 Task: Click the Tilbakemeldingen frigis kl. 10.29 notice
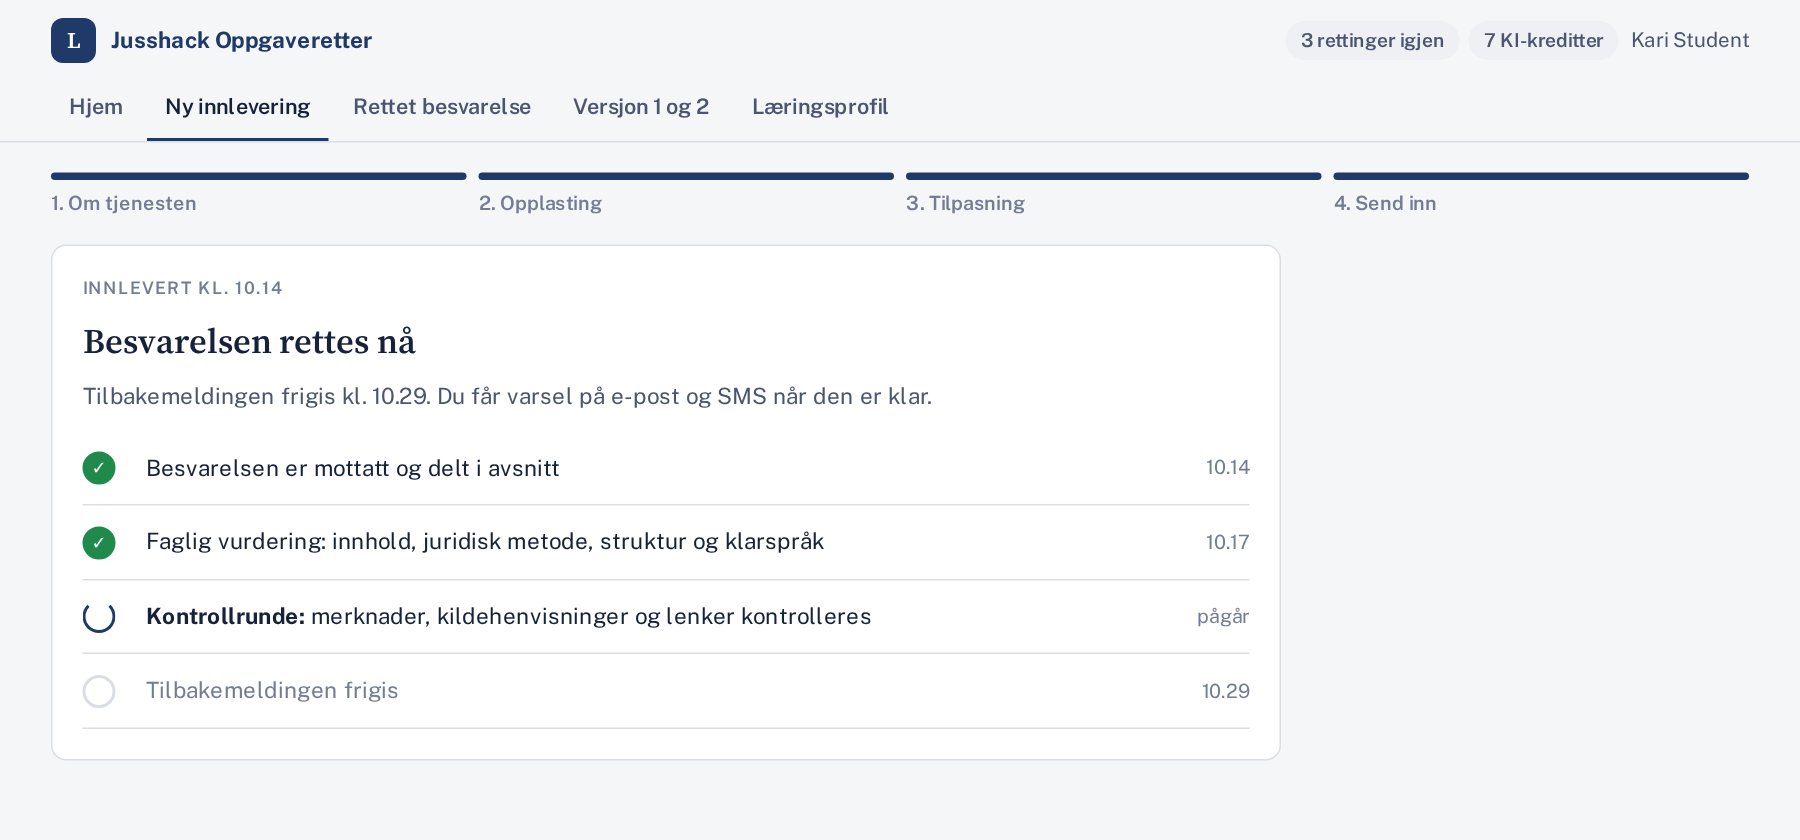[507, 396]
